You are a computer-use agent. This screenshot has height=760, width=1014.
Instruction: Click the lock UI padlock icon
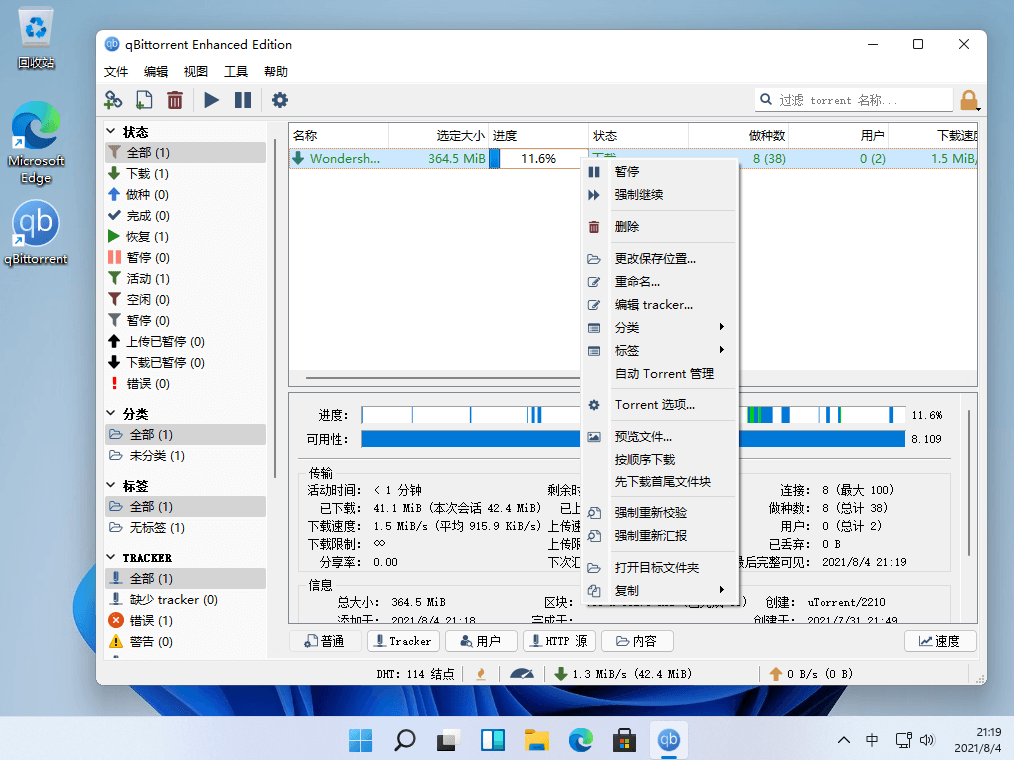969,100
